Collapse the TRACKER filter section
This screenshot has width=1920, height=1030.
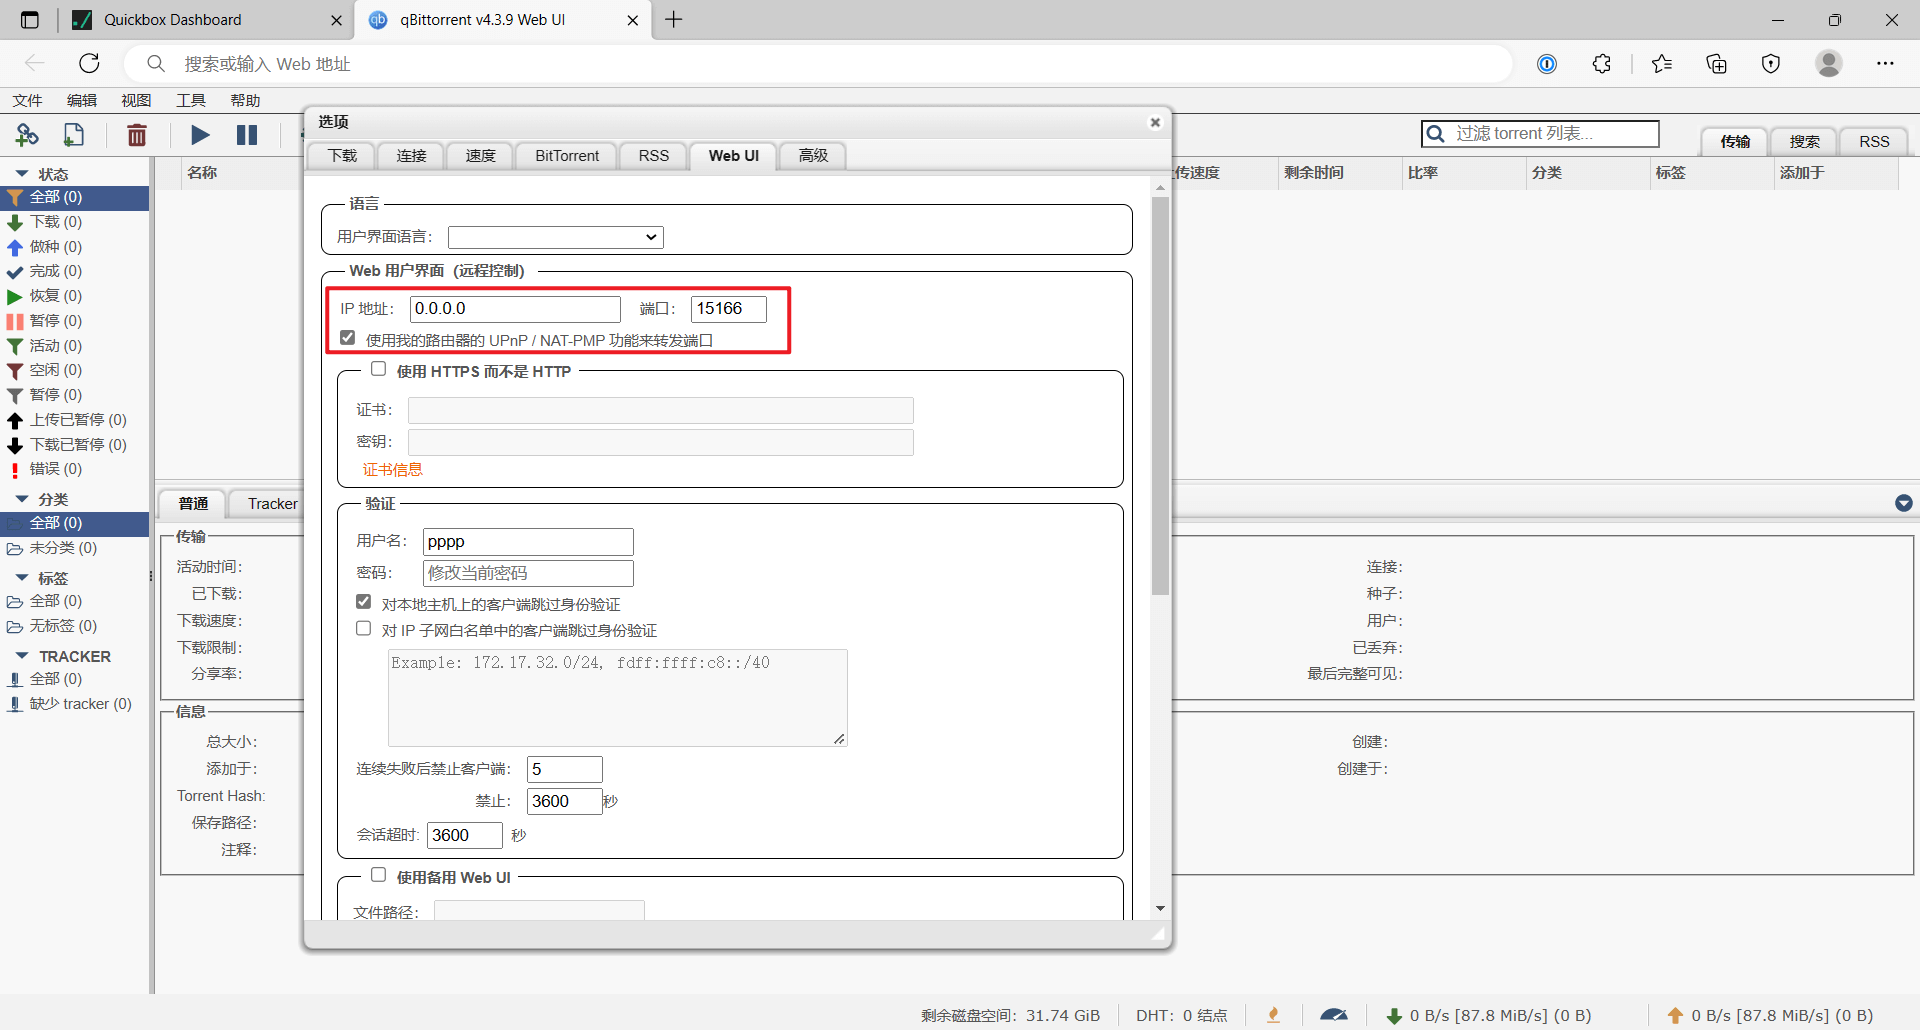(x=22, y=656)
